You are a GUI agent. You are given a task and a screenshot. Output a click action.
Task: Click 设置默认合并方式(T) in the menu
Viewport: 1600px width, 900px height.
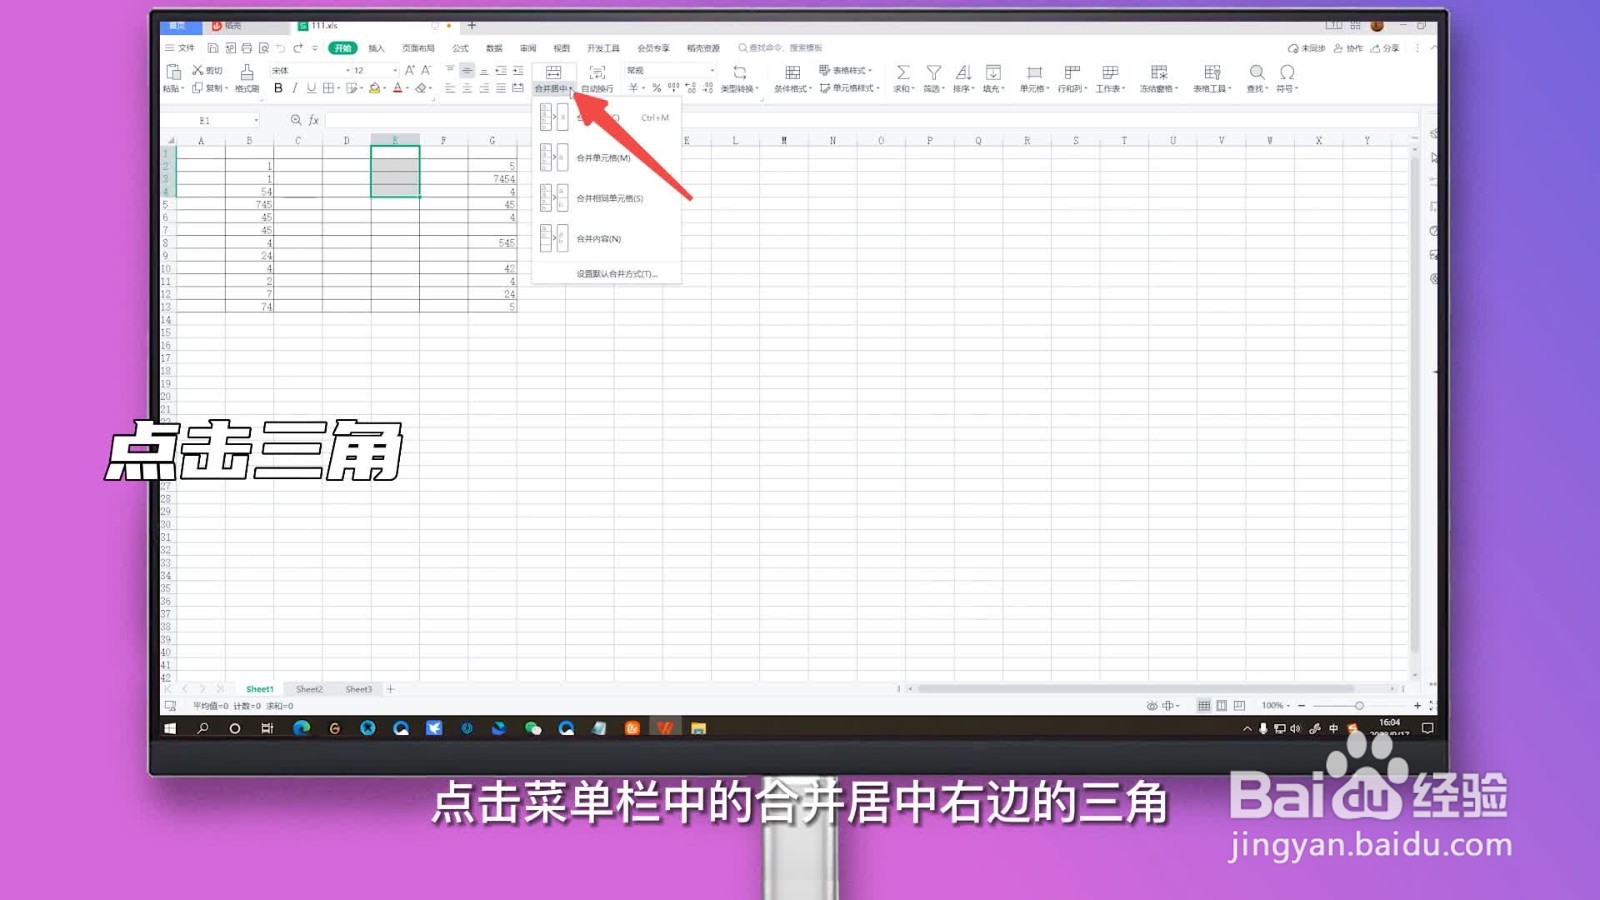[x=615, y=274]
